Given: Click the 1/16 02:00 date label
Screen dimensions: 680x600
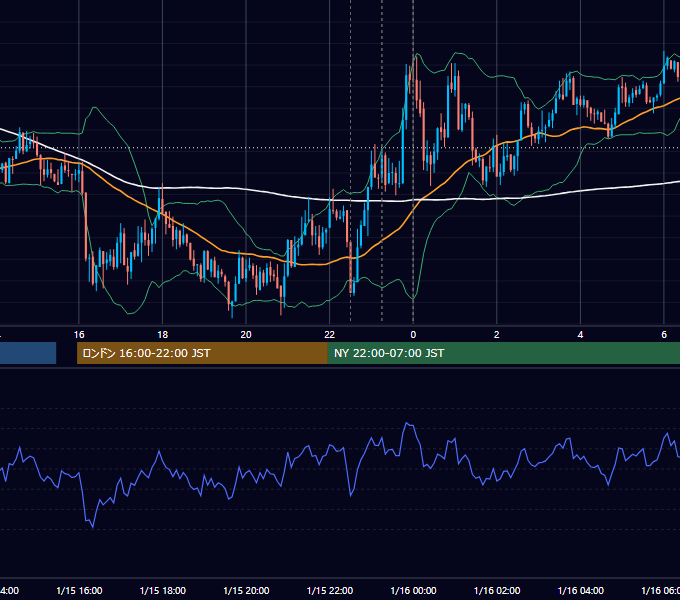Looking at the screenshot, I should click(x=497, y=590).
